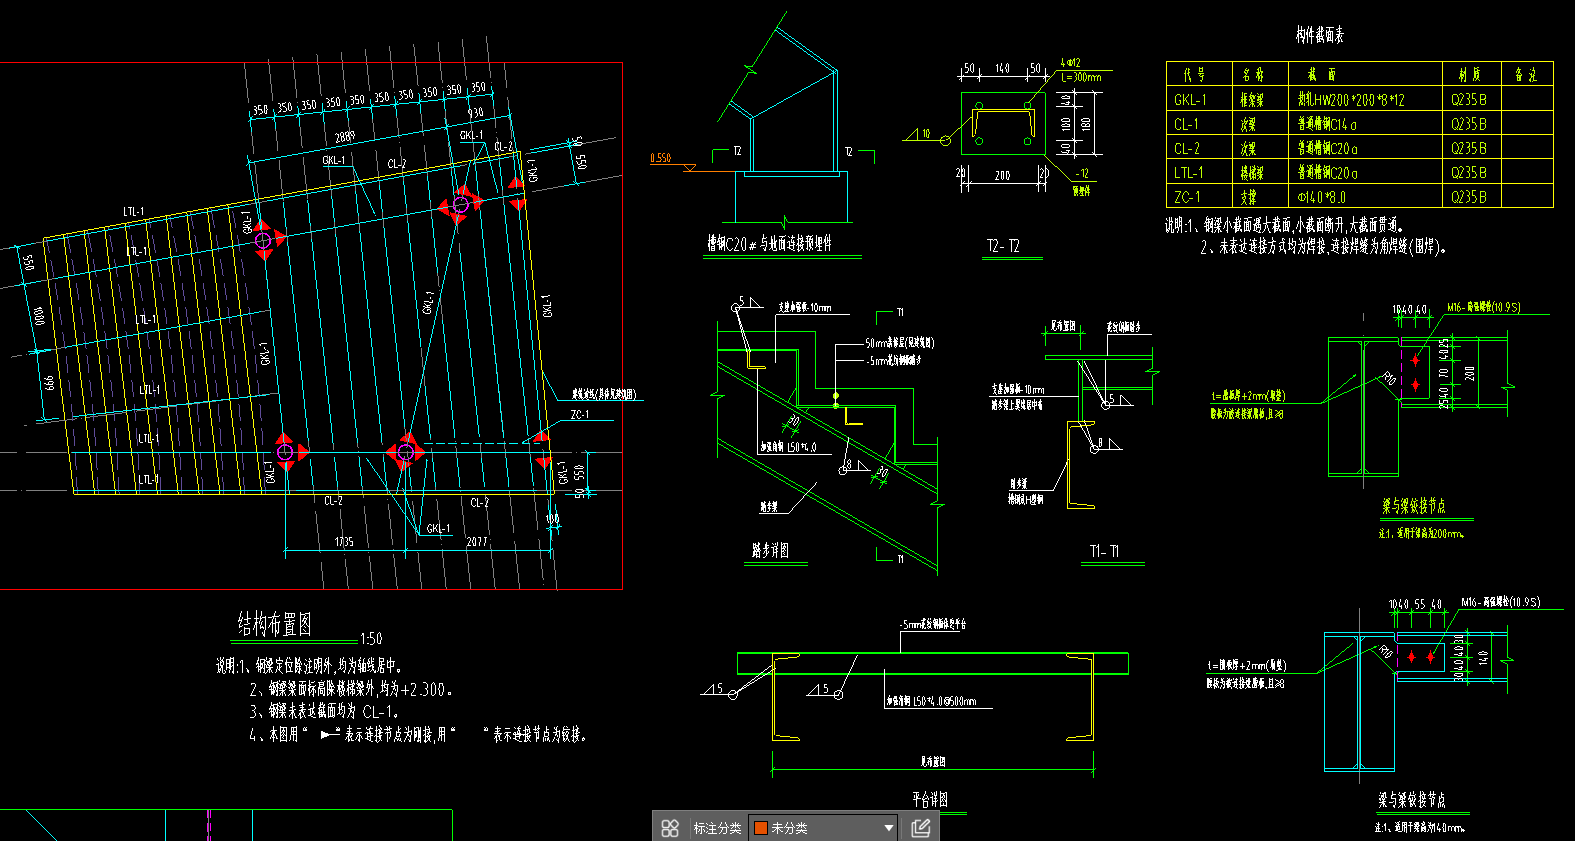Click the 1:50 scale label
The height and width of the screenshot is (841, 1575).
coord(371,639)
